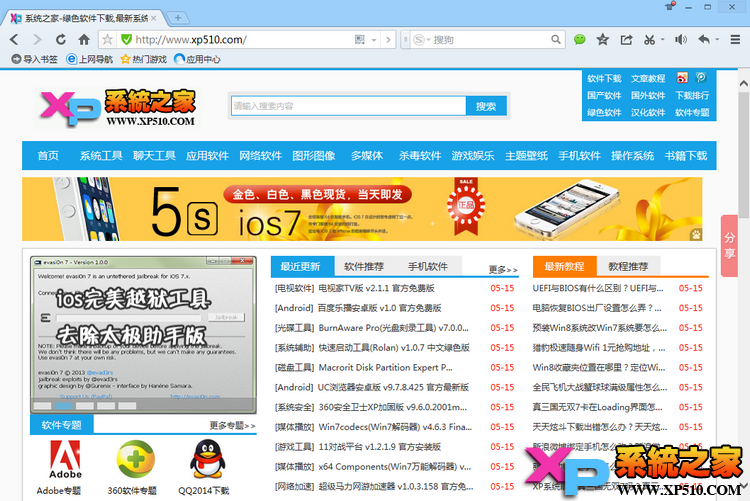Click the red 分享 side tab
The height and width of the screenshot is (501, 750).
729,245
